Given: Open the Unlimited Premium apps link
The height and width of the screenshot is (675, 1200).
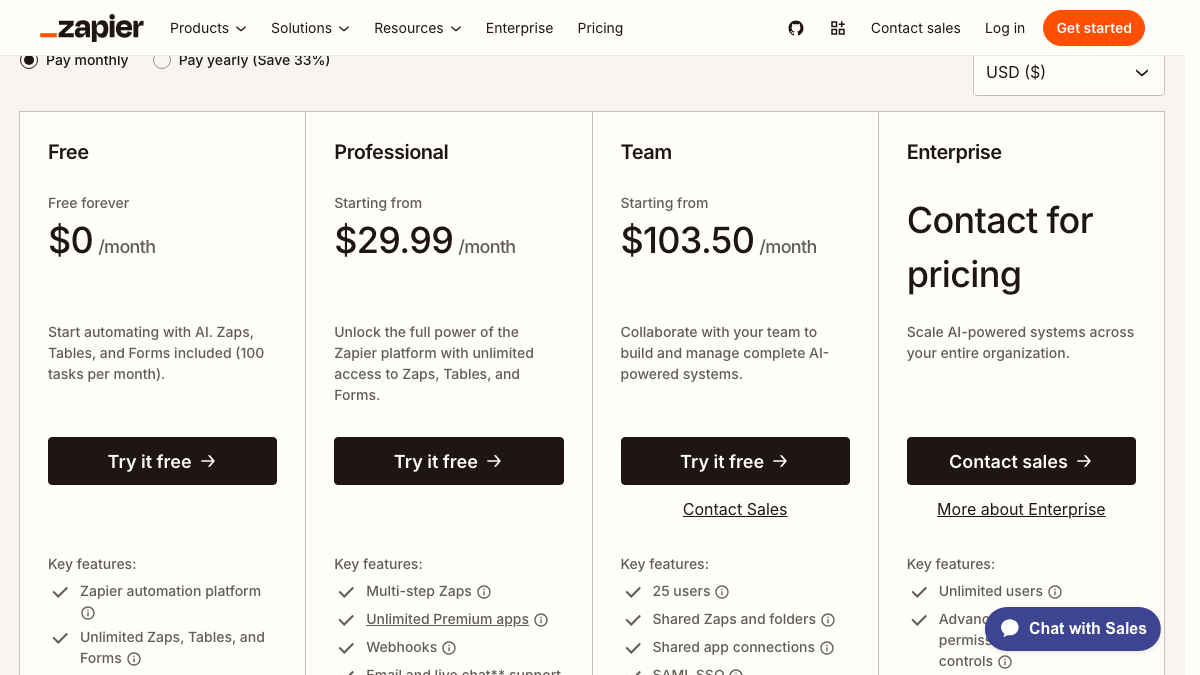Looking at the screenshot, I should (x=447, y=620).
